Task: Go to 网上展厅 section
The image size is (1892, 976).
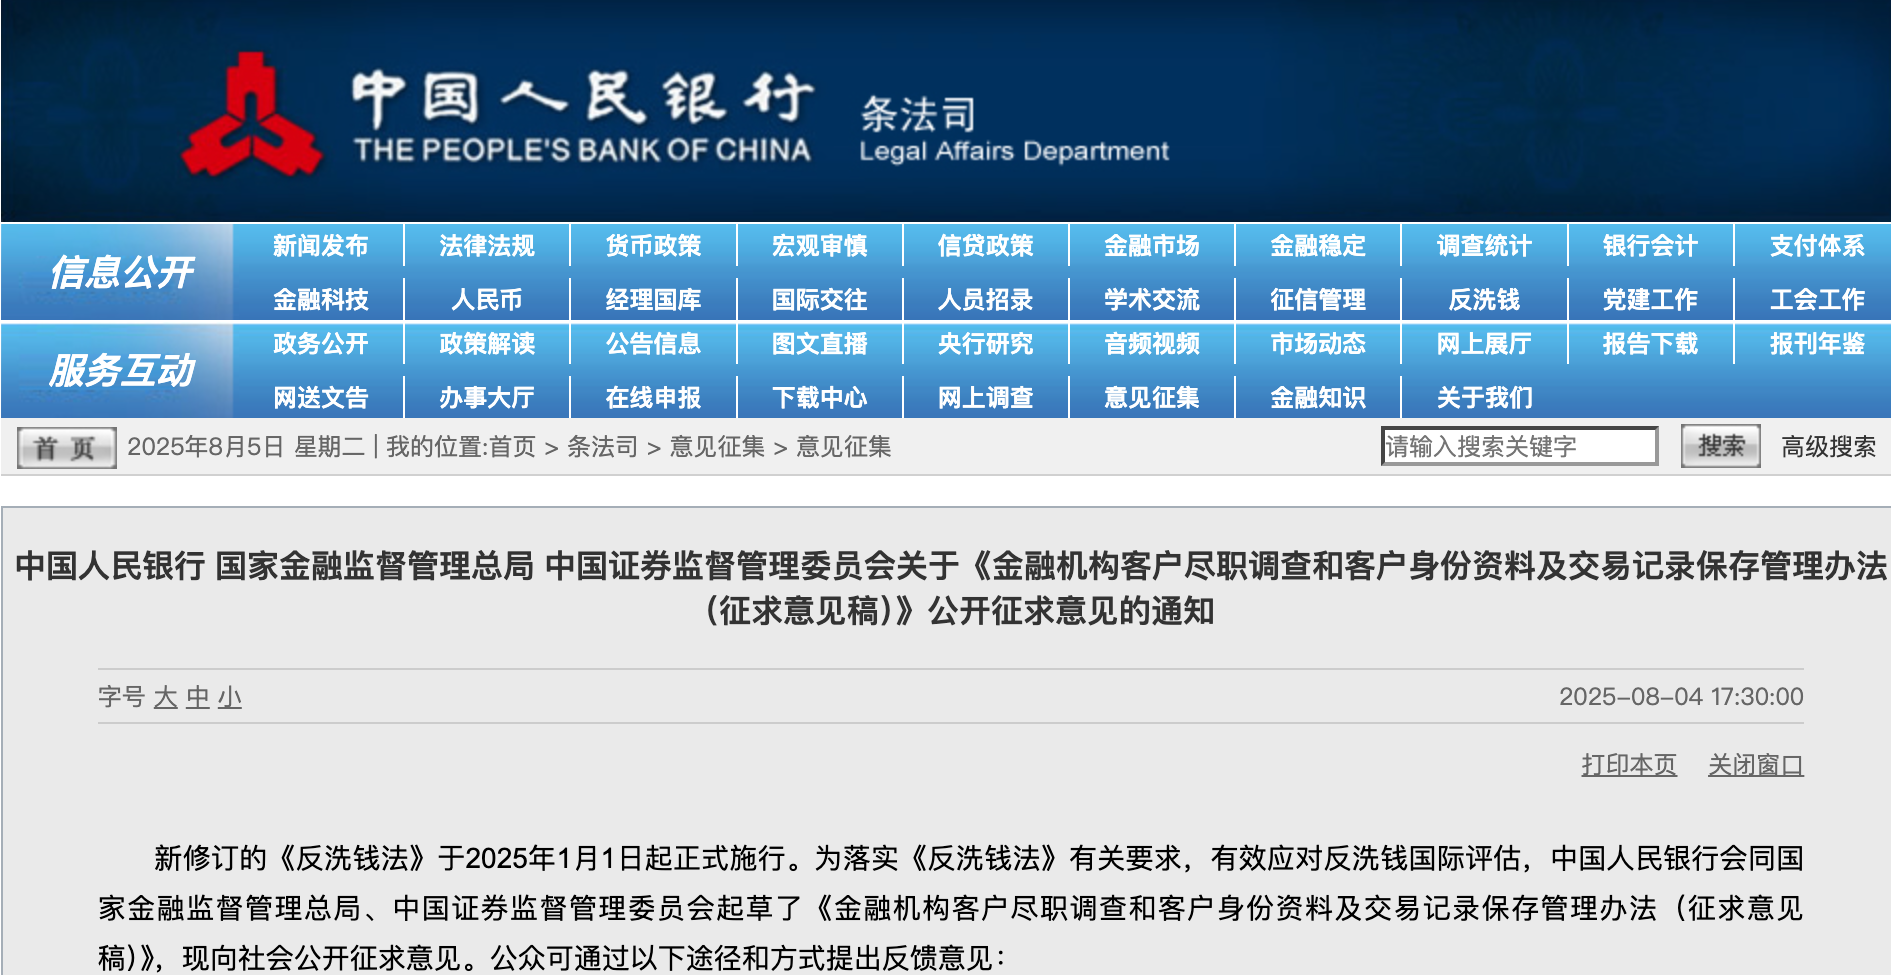Action: 1485,344
